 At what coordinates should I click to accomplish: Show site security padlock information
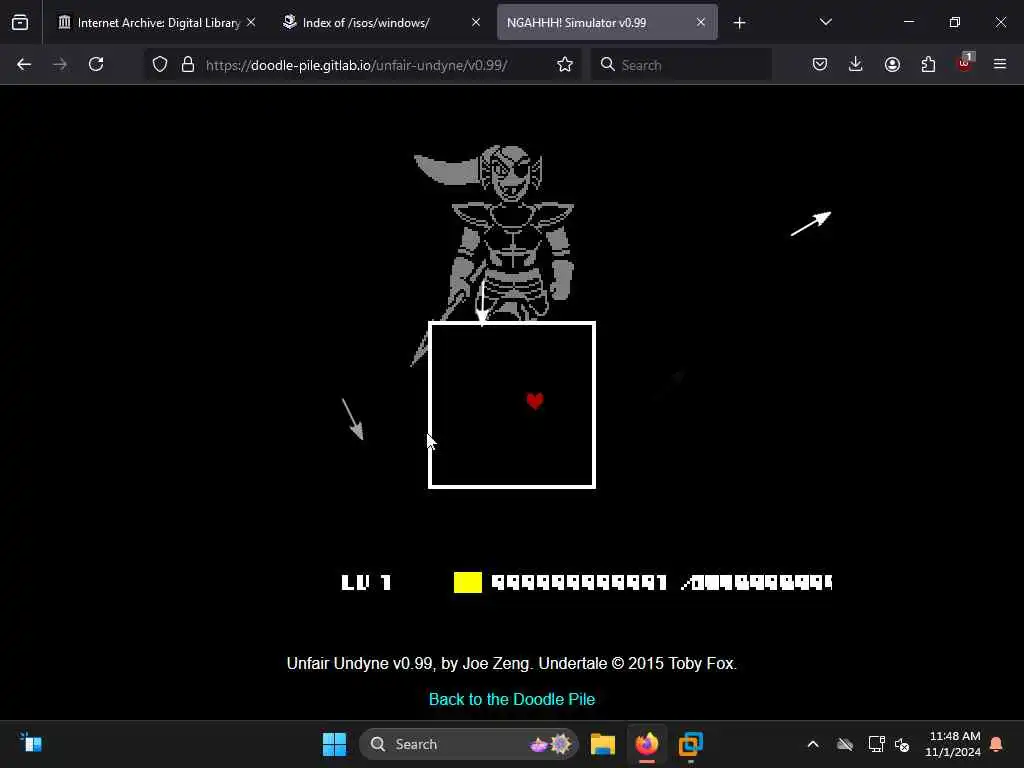tap(188, 65)
